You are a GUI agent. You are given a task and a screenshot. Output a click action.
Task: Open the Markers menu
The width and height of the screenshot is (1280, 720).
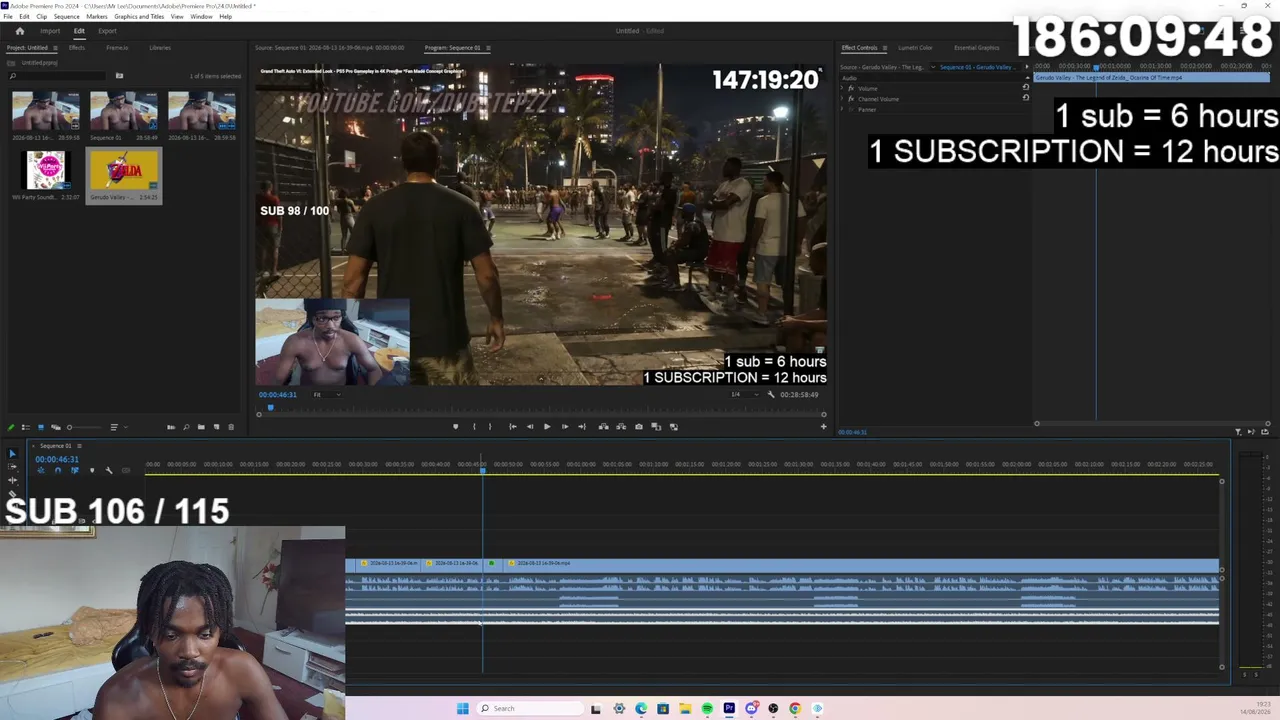point(97,17)
